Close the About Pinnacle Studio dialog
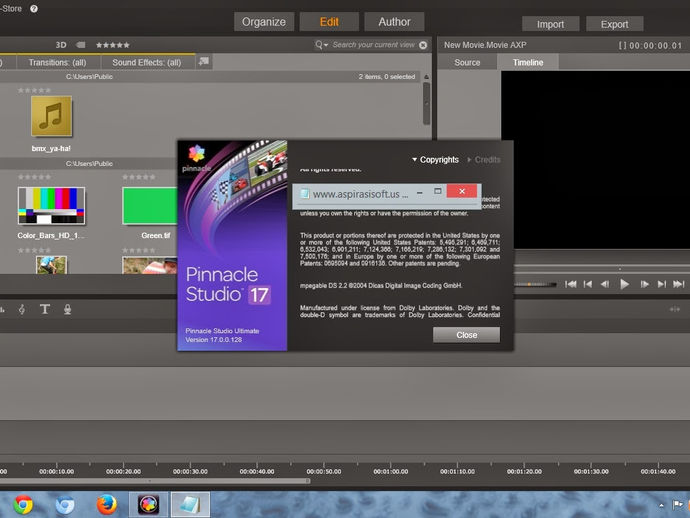This screenshot has width=690, height=518. [466, 335]
